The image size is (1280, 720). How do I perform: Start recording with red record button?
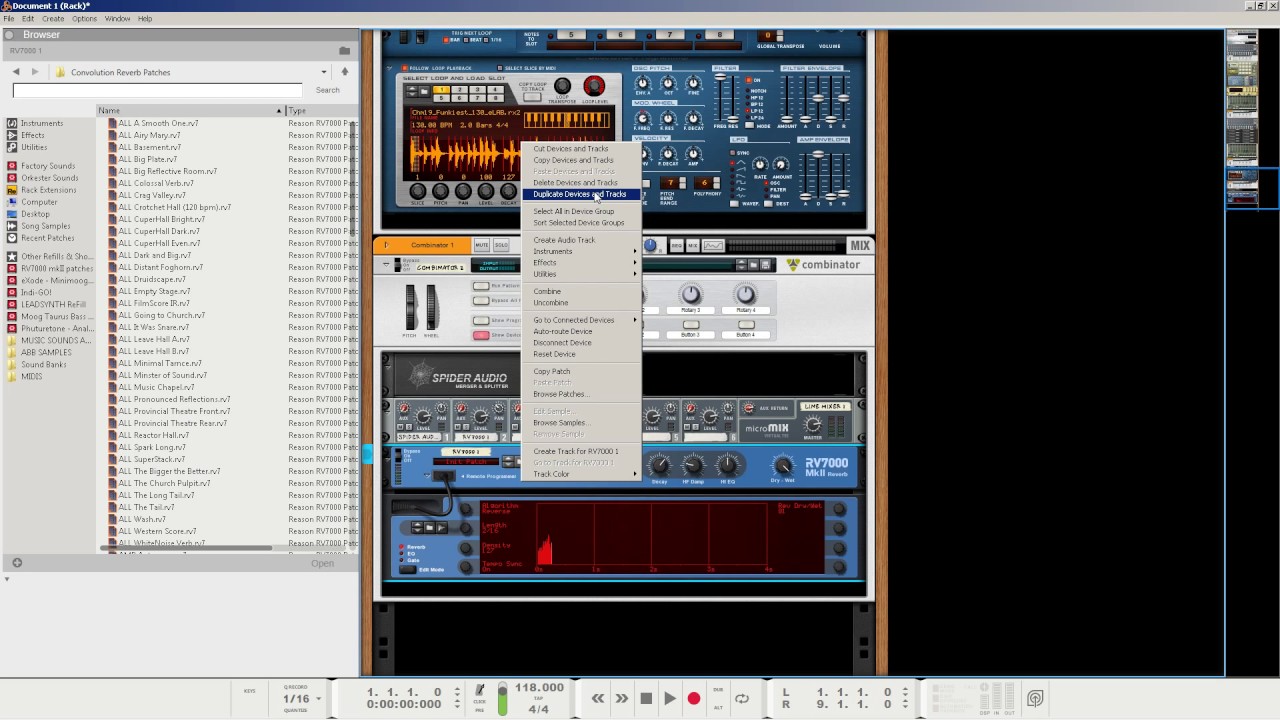click(694, 699)
